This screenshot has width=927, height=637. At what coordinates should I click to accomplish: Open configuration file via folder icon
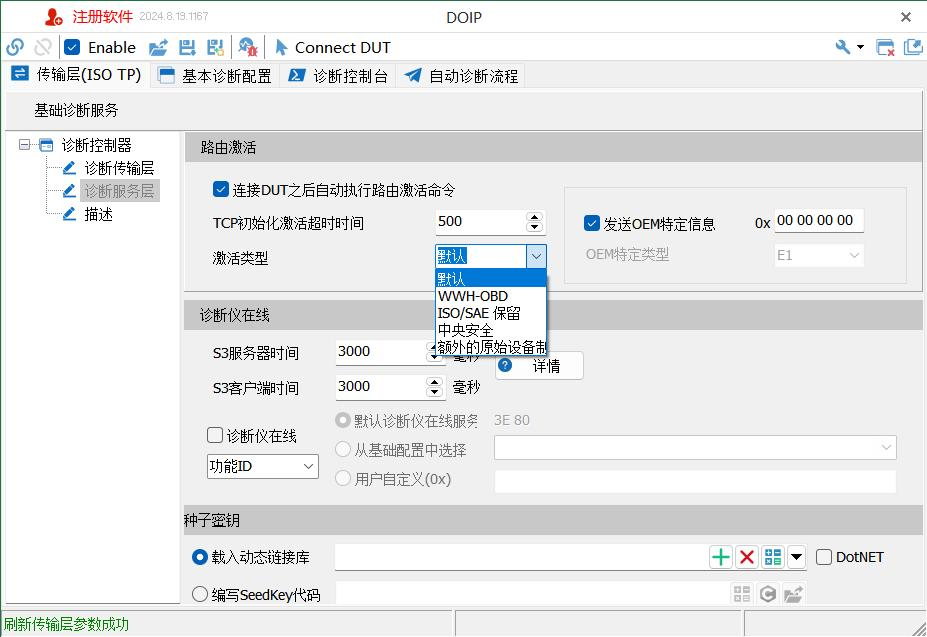(158, 47)
